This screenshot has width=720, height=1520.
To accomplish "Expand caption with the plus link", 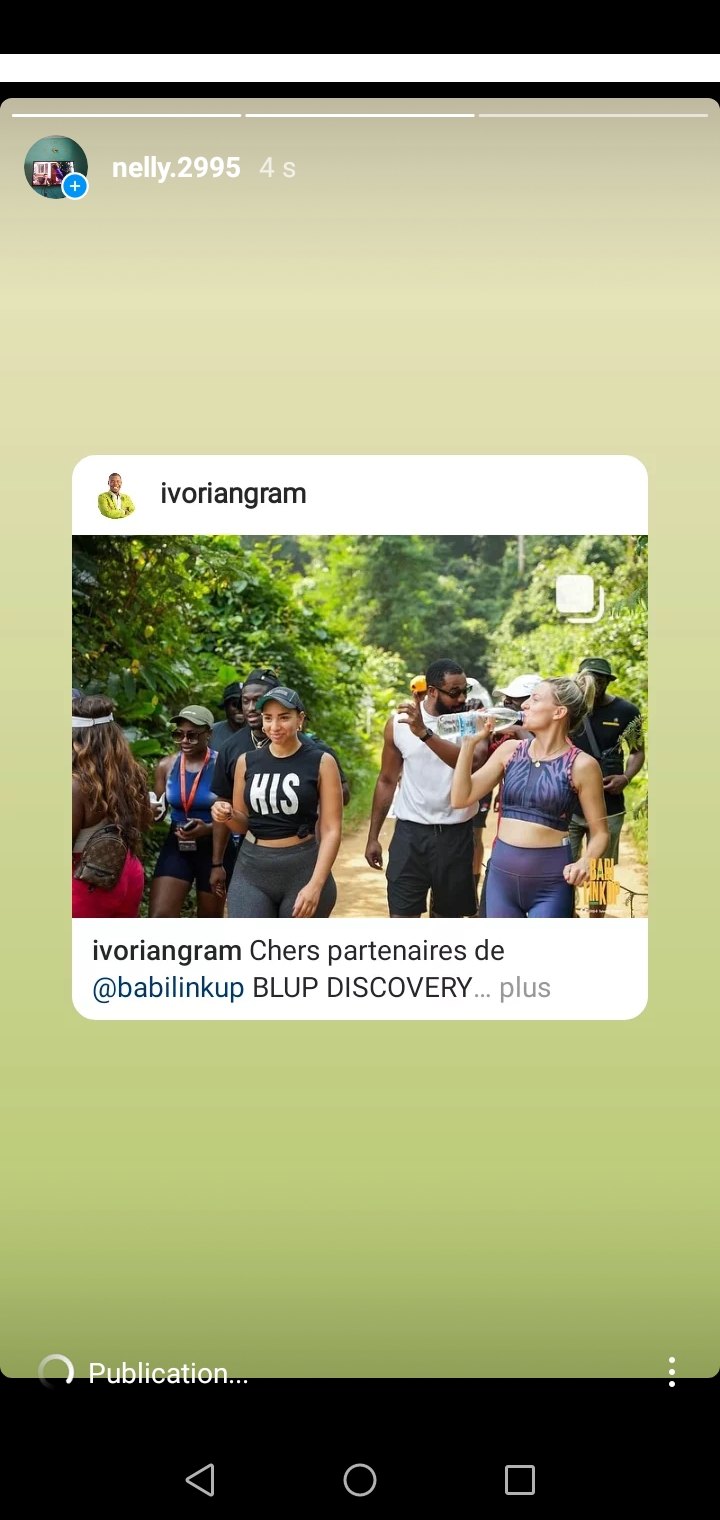I will coord(525,988).
